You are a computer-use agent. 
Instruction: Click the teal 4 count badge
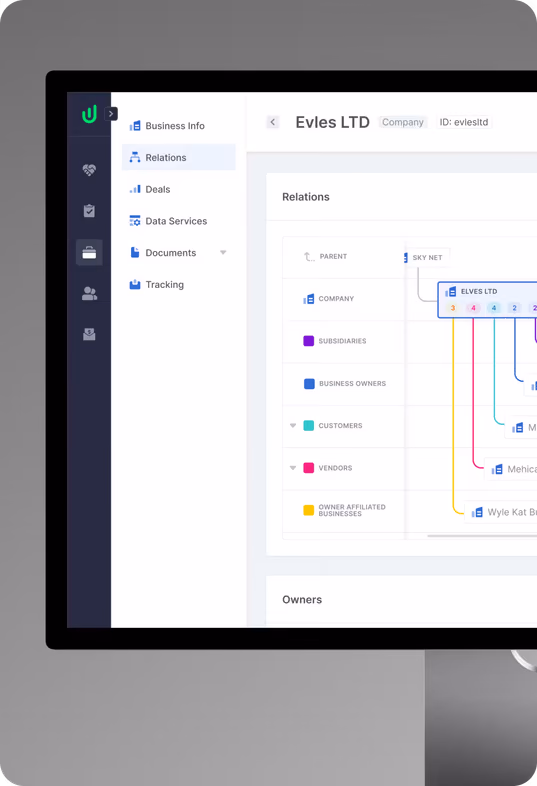click(x=494, y=308)
